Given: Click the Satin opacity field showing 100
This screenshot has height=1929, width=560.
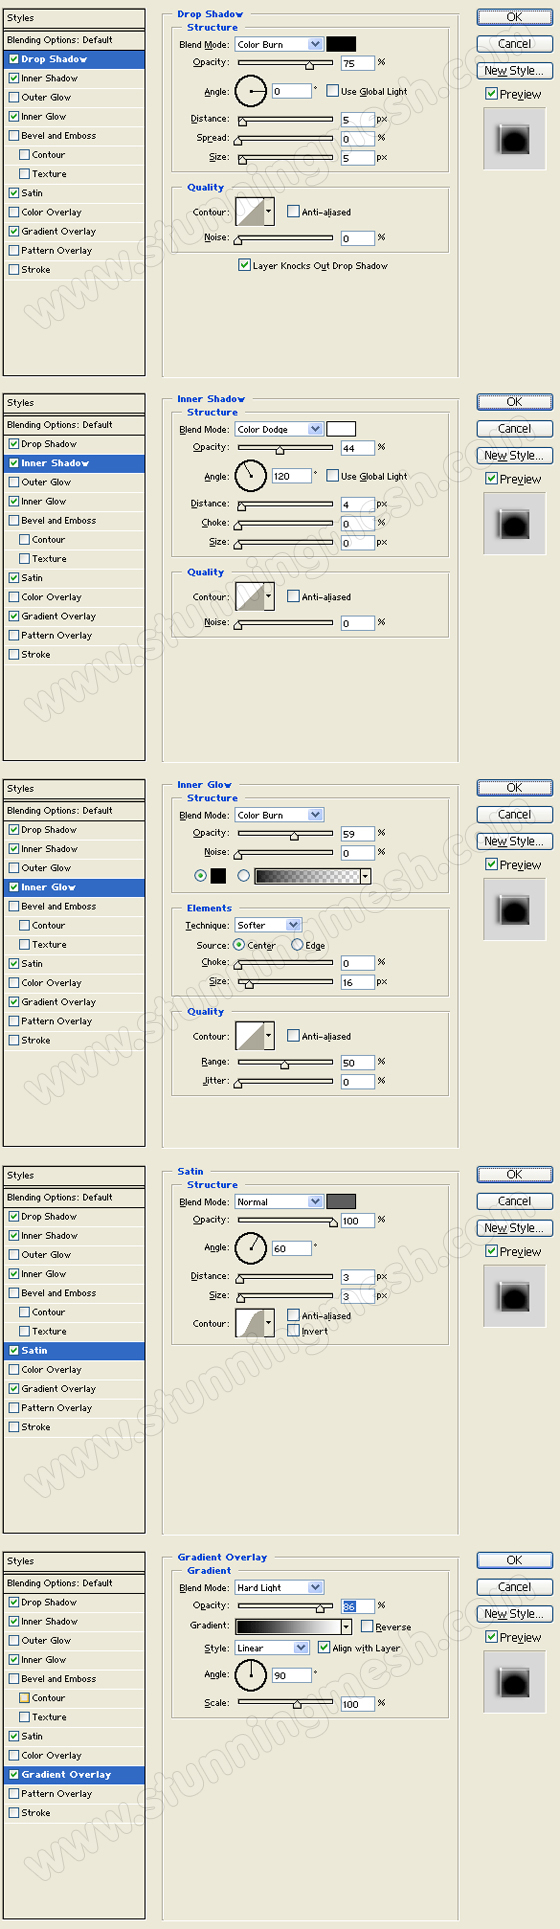Looking at the screenshot, I should [x=357, y=1220].
